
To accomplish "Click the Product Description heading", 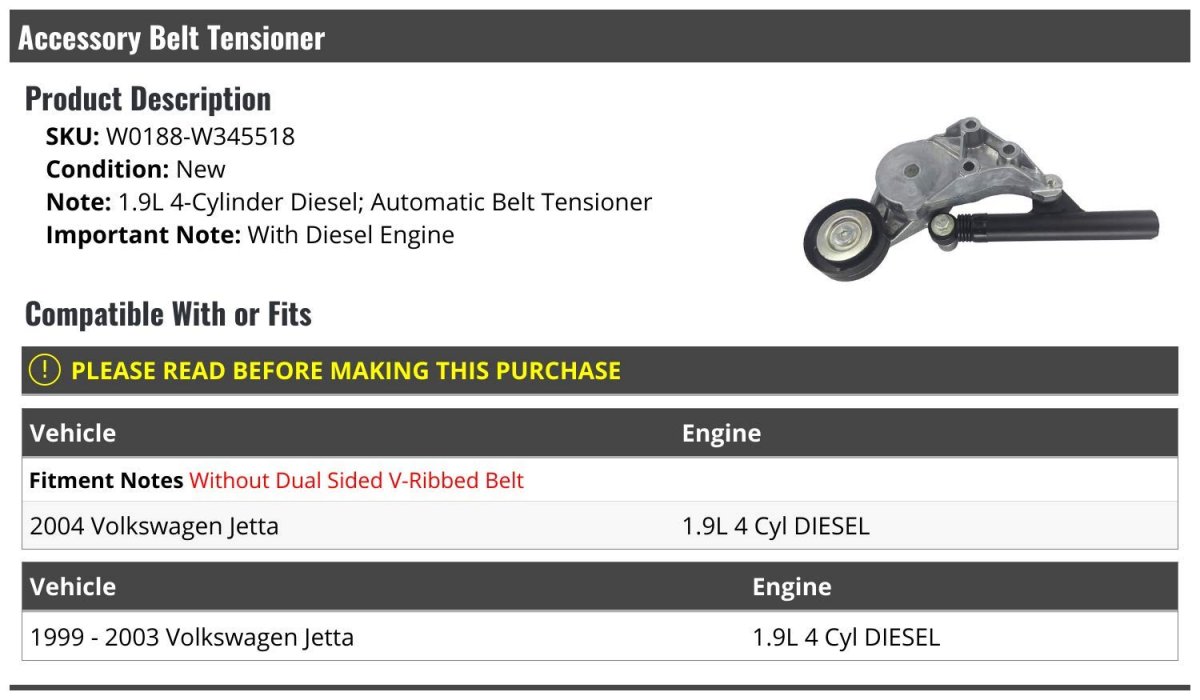I will point(148,98).
